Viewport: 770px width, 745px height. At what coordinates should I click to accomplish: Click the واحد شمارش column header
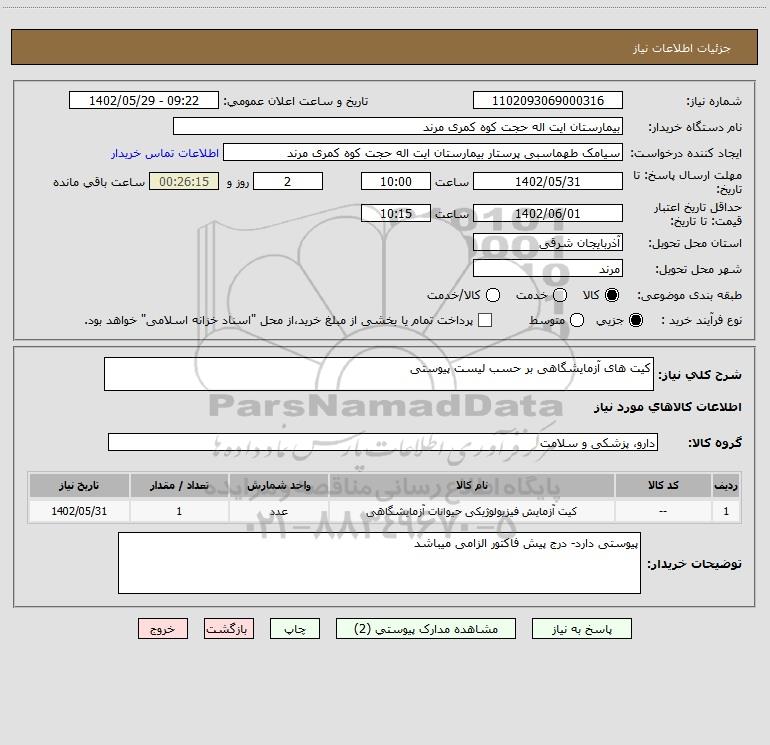278,485
